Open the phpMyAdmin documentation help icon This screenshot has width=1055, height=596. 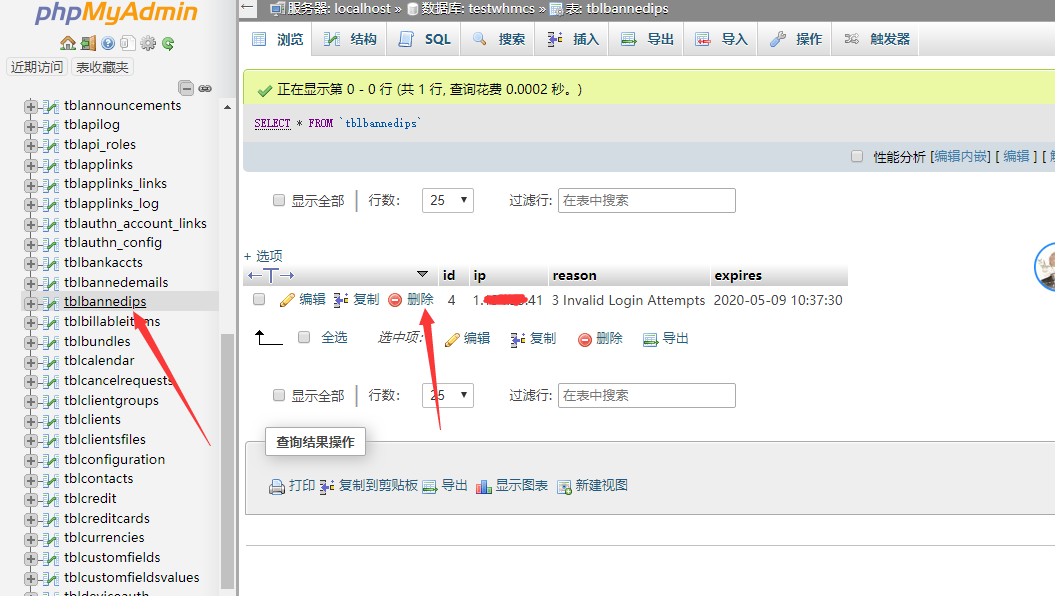pyautogui.click(x=108, y=44)
